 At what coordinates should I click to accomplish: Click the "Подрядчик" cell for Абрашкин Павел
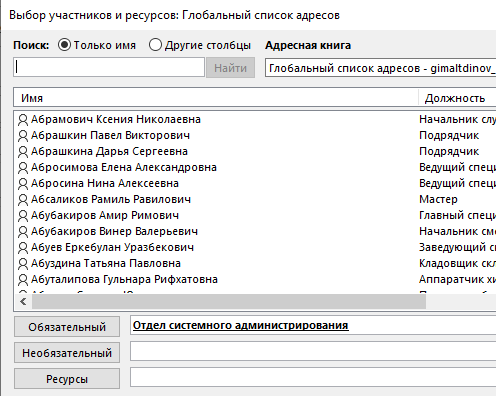pos(449,135)
